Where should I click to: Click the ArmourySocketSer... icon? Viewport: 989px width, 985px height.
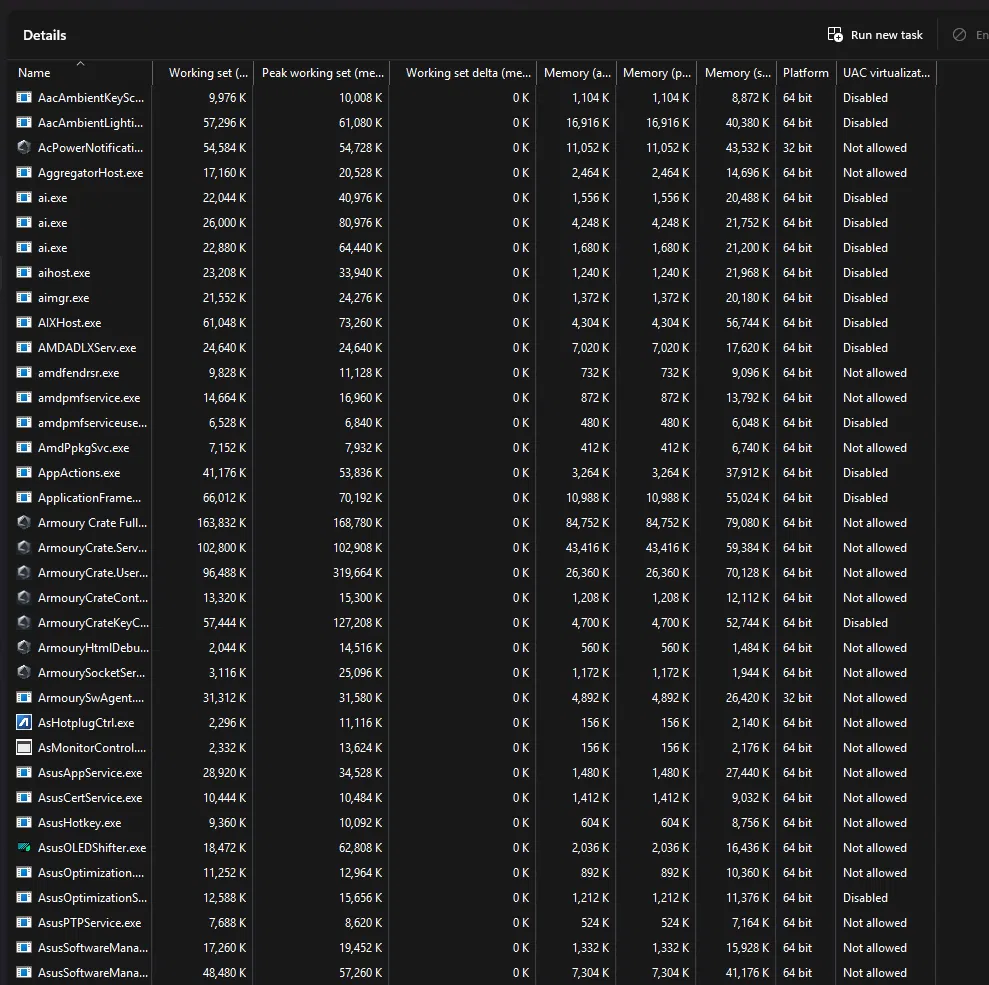[24, 673]
